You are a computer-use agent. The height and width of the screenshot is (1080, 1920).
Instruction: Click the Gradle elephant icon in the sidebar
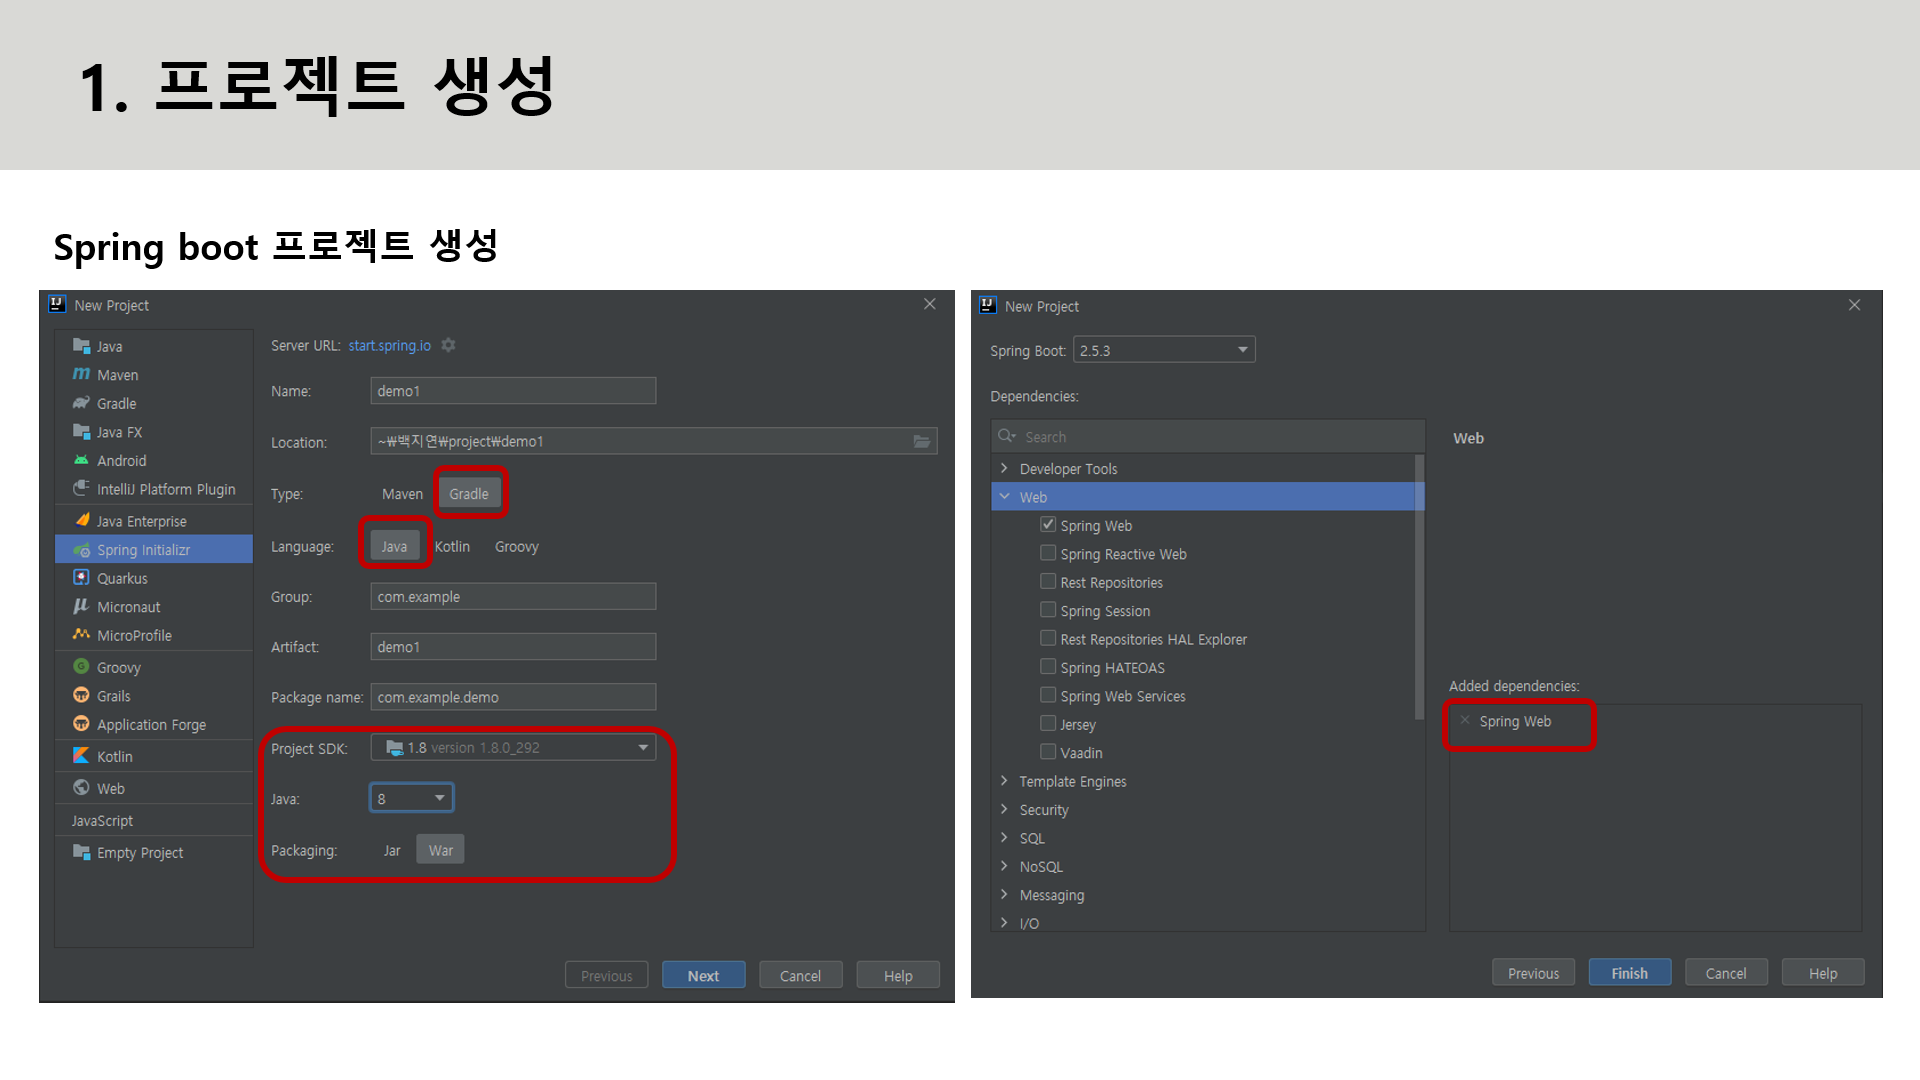pos(81,403)
